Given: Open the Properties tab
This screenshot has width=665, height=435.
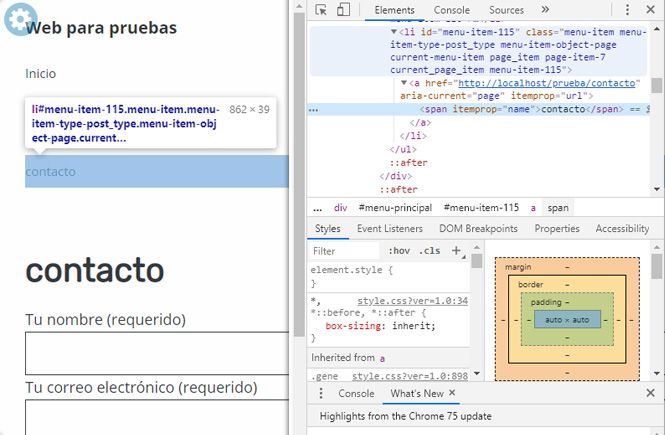Looking at the screenshot, I should click(x=557, y=229).
